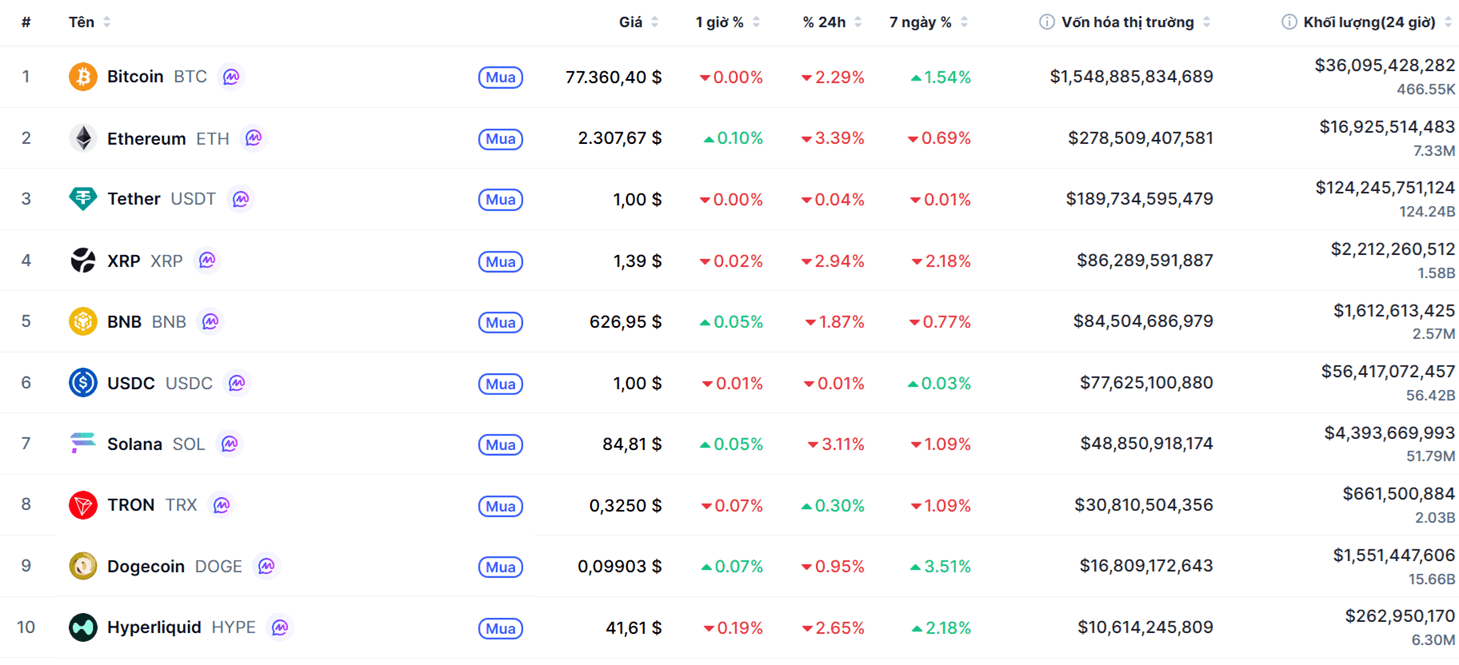1459x665 pixels.
Task: Sort by the # rank column
Action: [26, 22]
